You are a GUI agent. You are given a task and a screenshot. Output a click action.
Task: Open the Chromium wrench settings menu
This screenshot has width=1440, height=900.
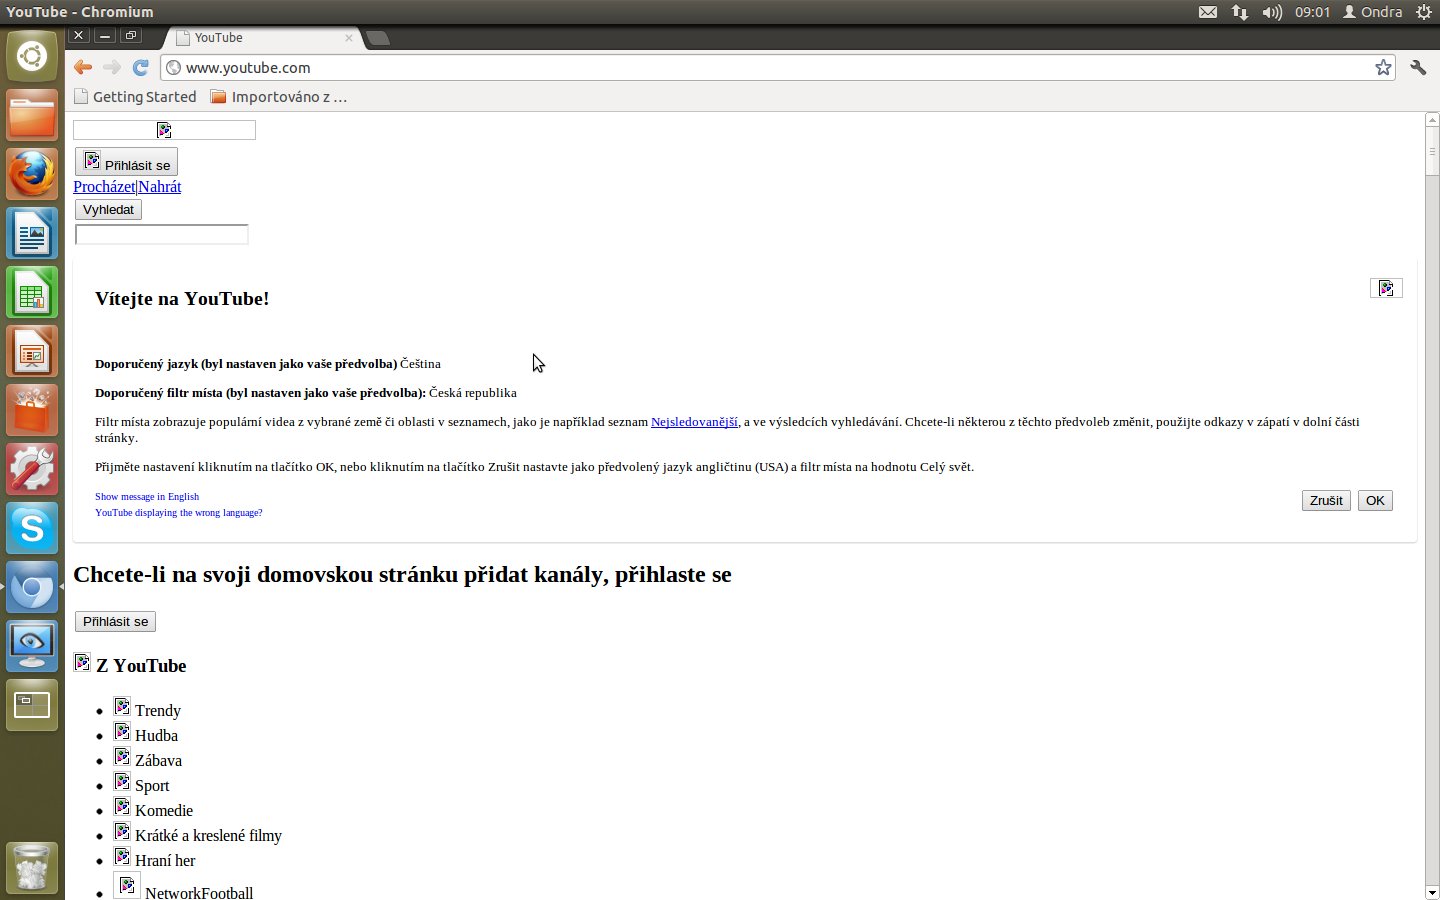pos(1418,67)
